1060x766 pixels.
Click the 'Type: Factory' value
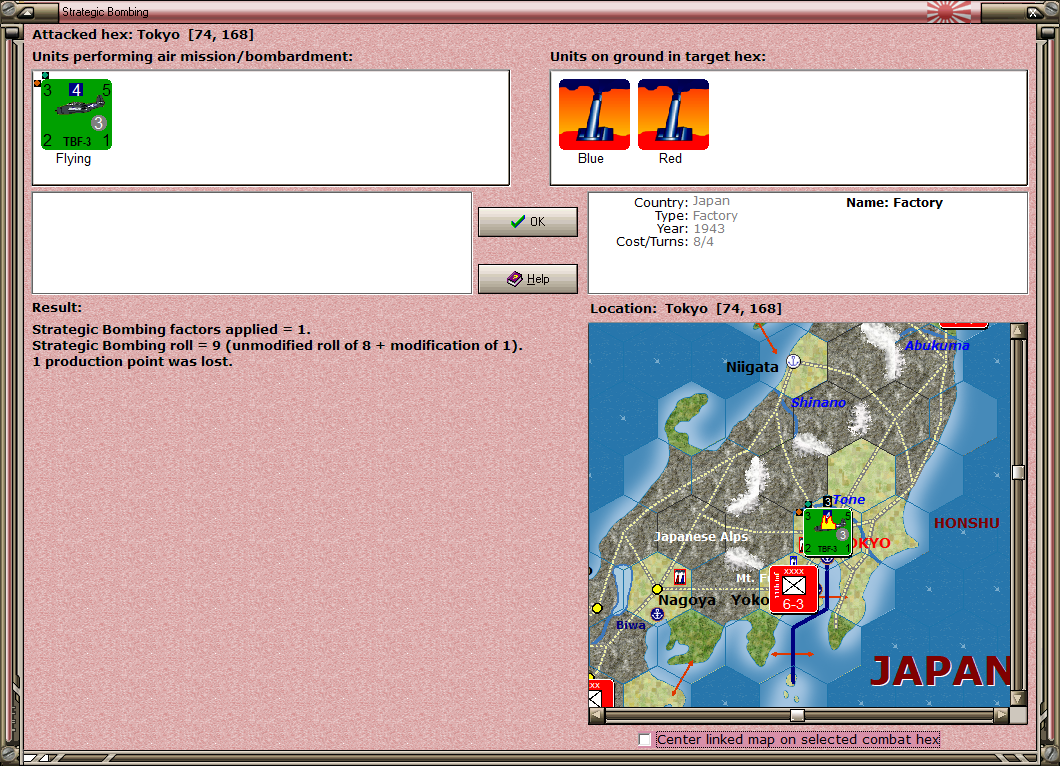coord(715,216)
